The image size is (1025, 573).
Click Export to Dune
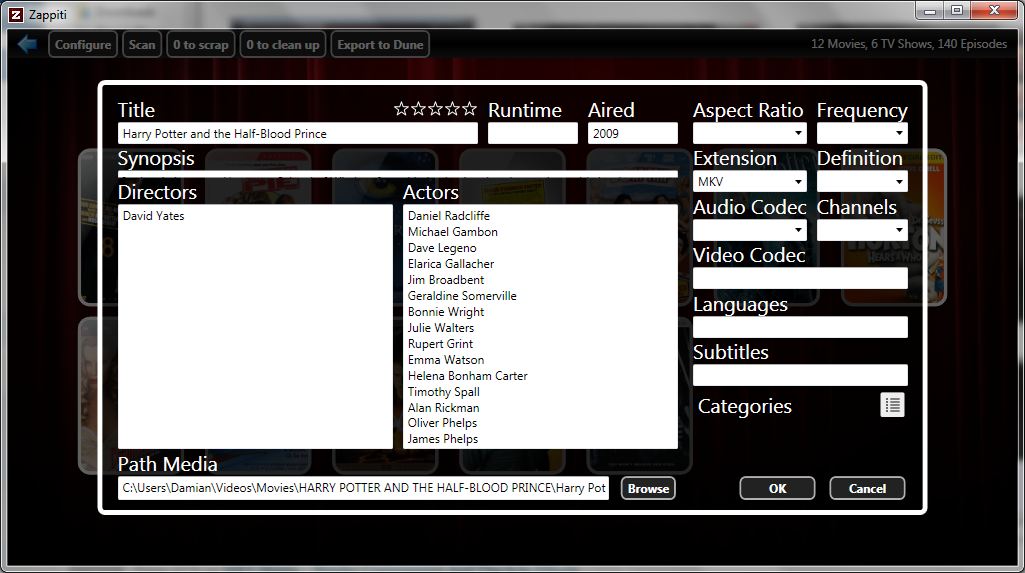[380, 44]
